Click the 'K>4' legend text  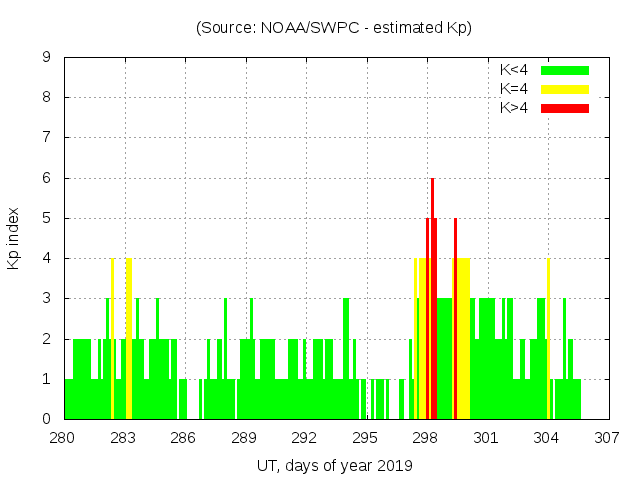[x=514, y=107]
